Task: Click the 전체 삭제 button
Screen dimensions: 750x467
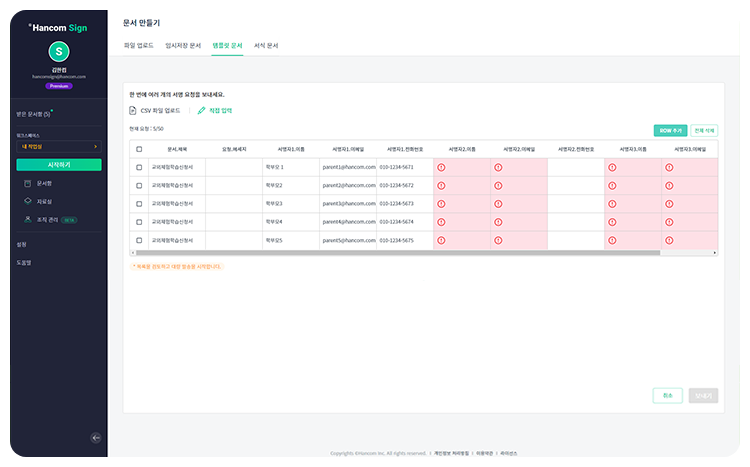Action: (x=704, y=131)
